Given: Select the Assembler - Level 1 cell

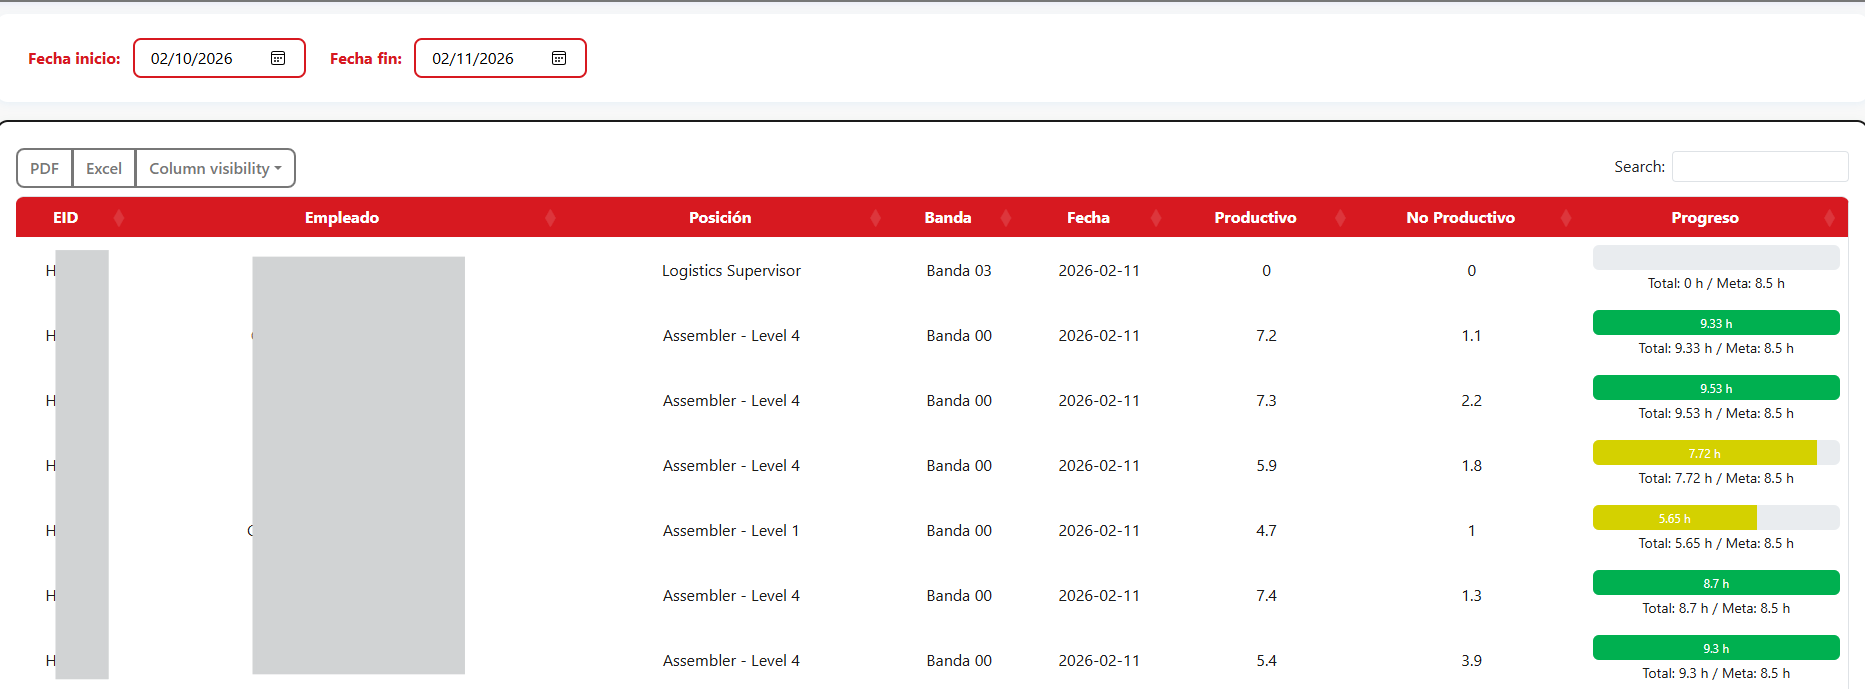Looking at the screenshot, I should 731,531.
